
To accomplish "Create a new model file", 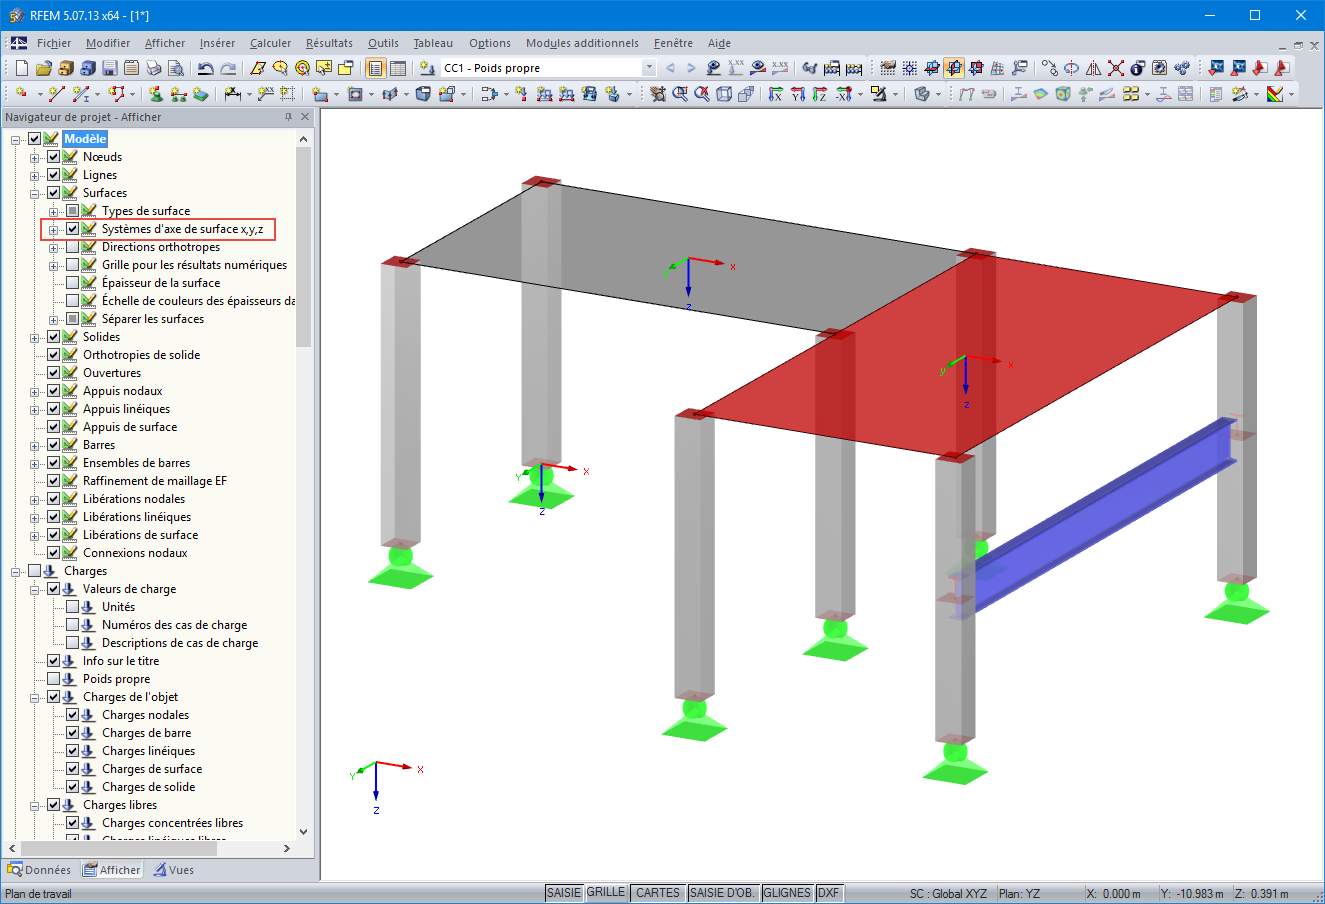I will tap(22, 68).
